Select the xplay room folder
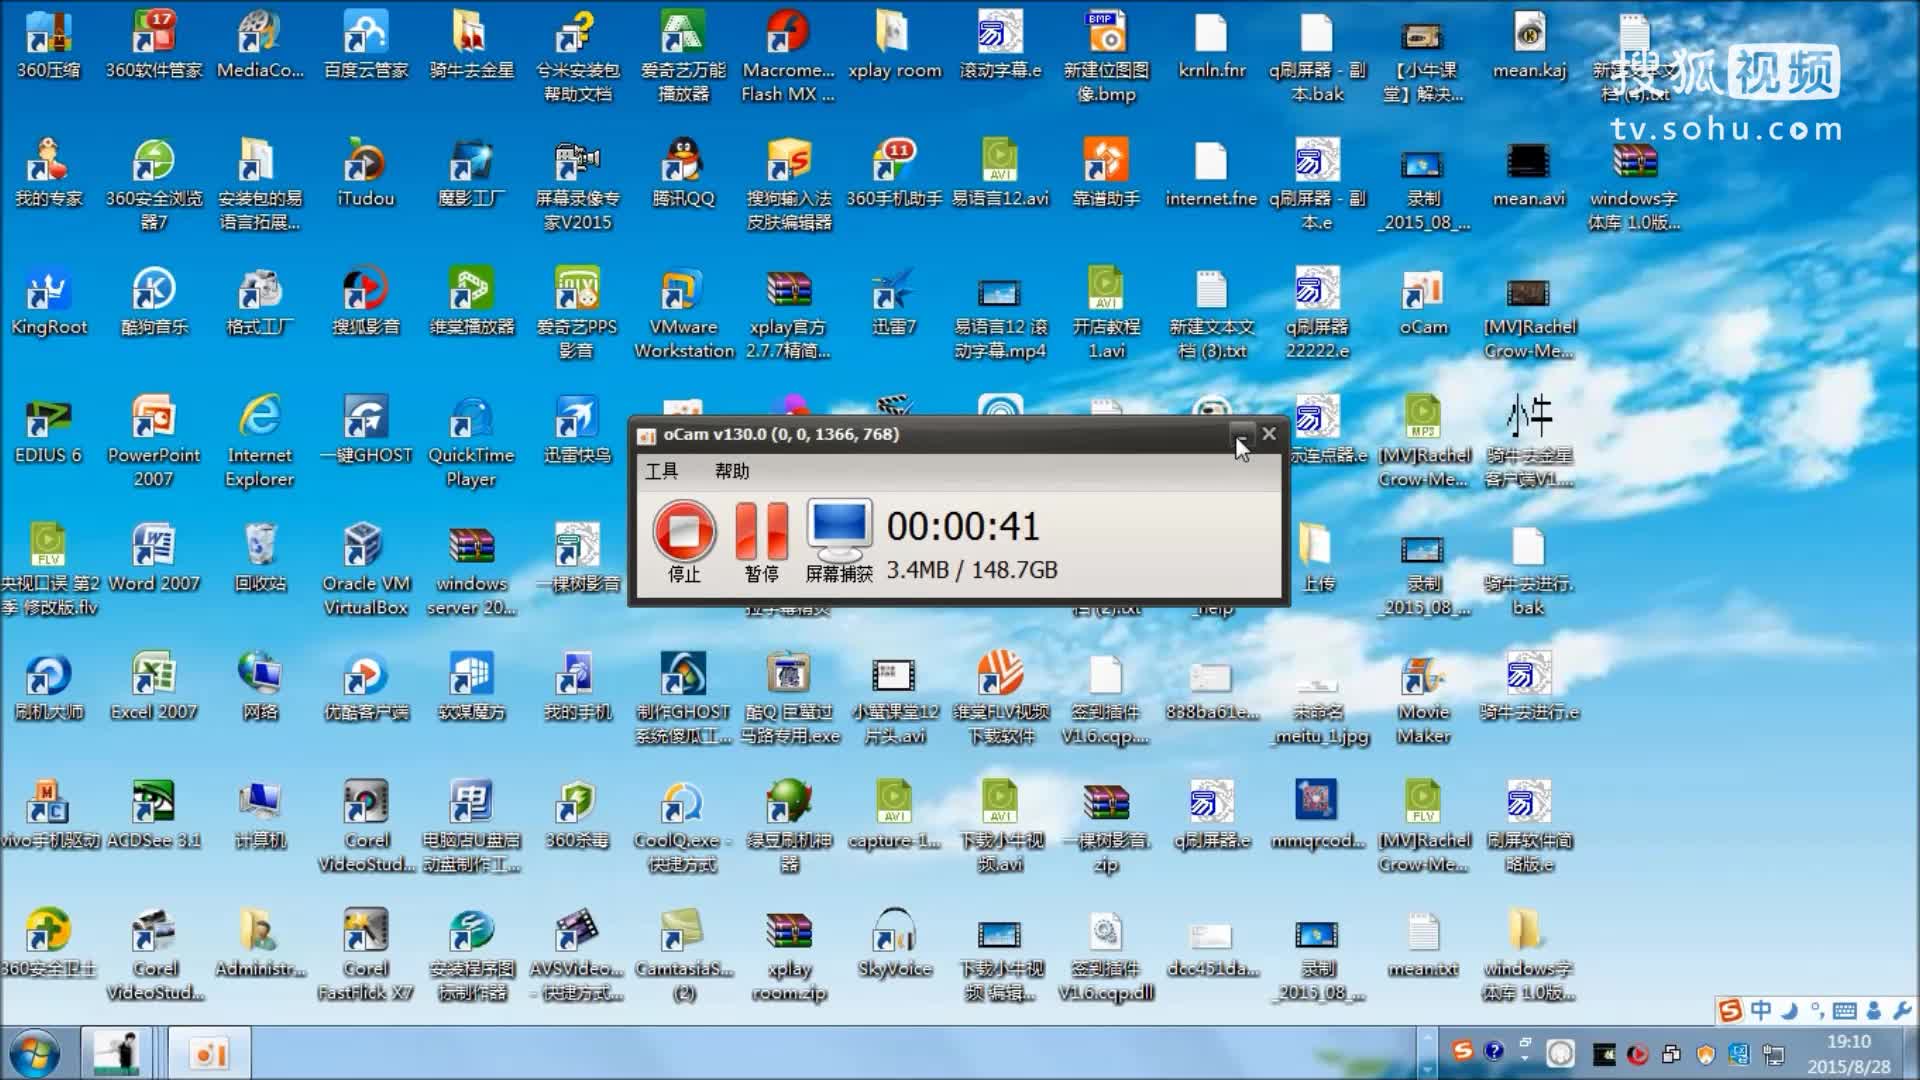Screen dimensions: 1920x1080 coord(894,44)
